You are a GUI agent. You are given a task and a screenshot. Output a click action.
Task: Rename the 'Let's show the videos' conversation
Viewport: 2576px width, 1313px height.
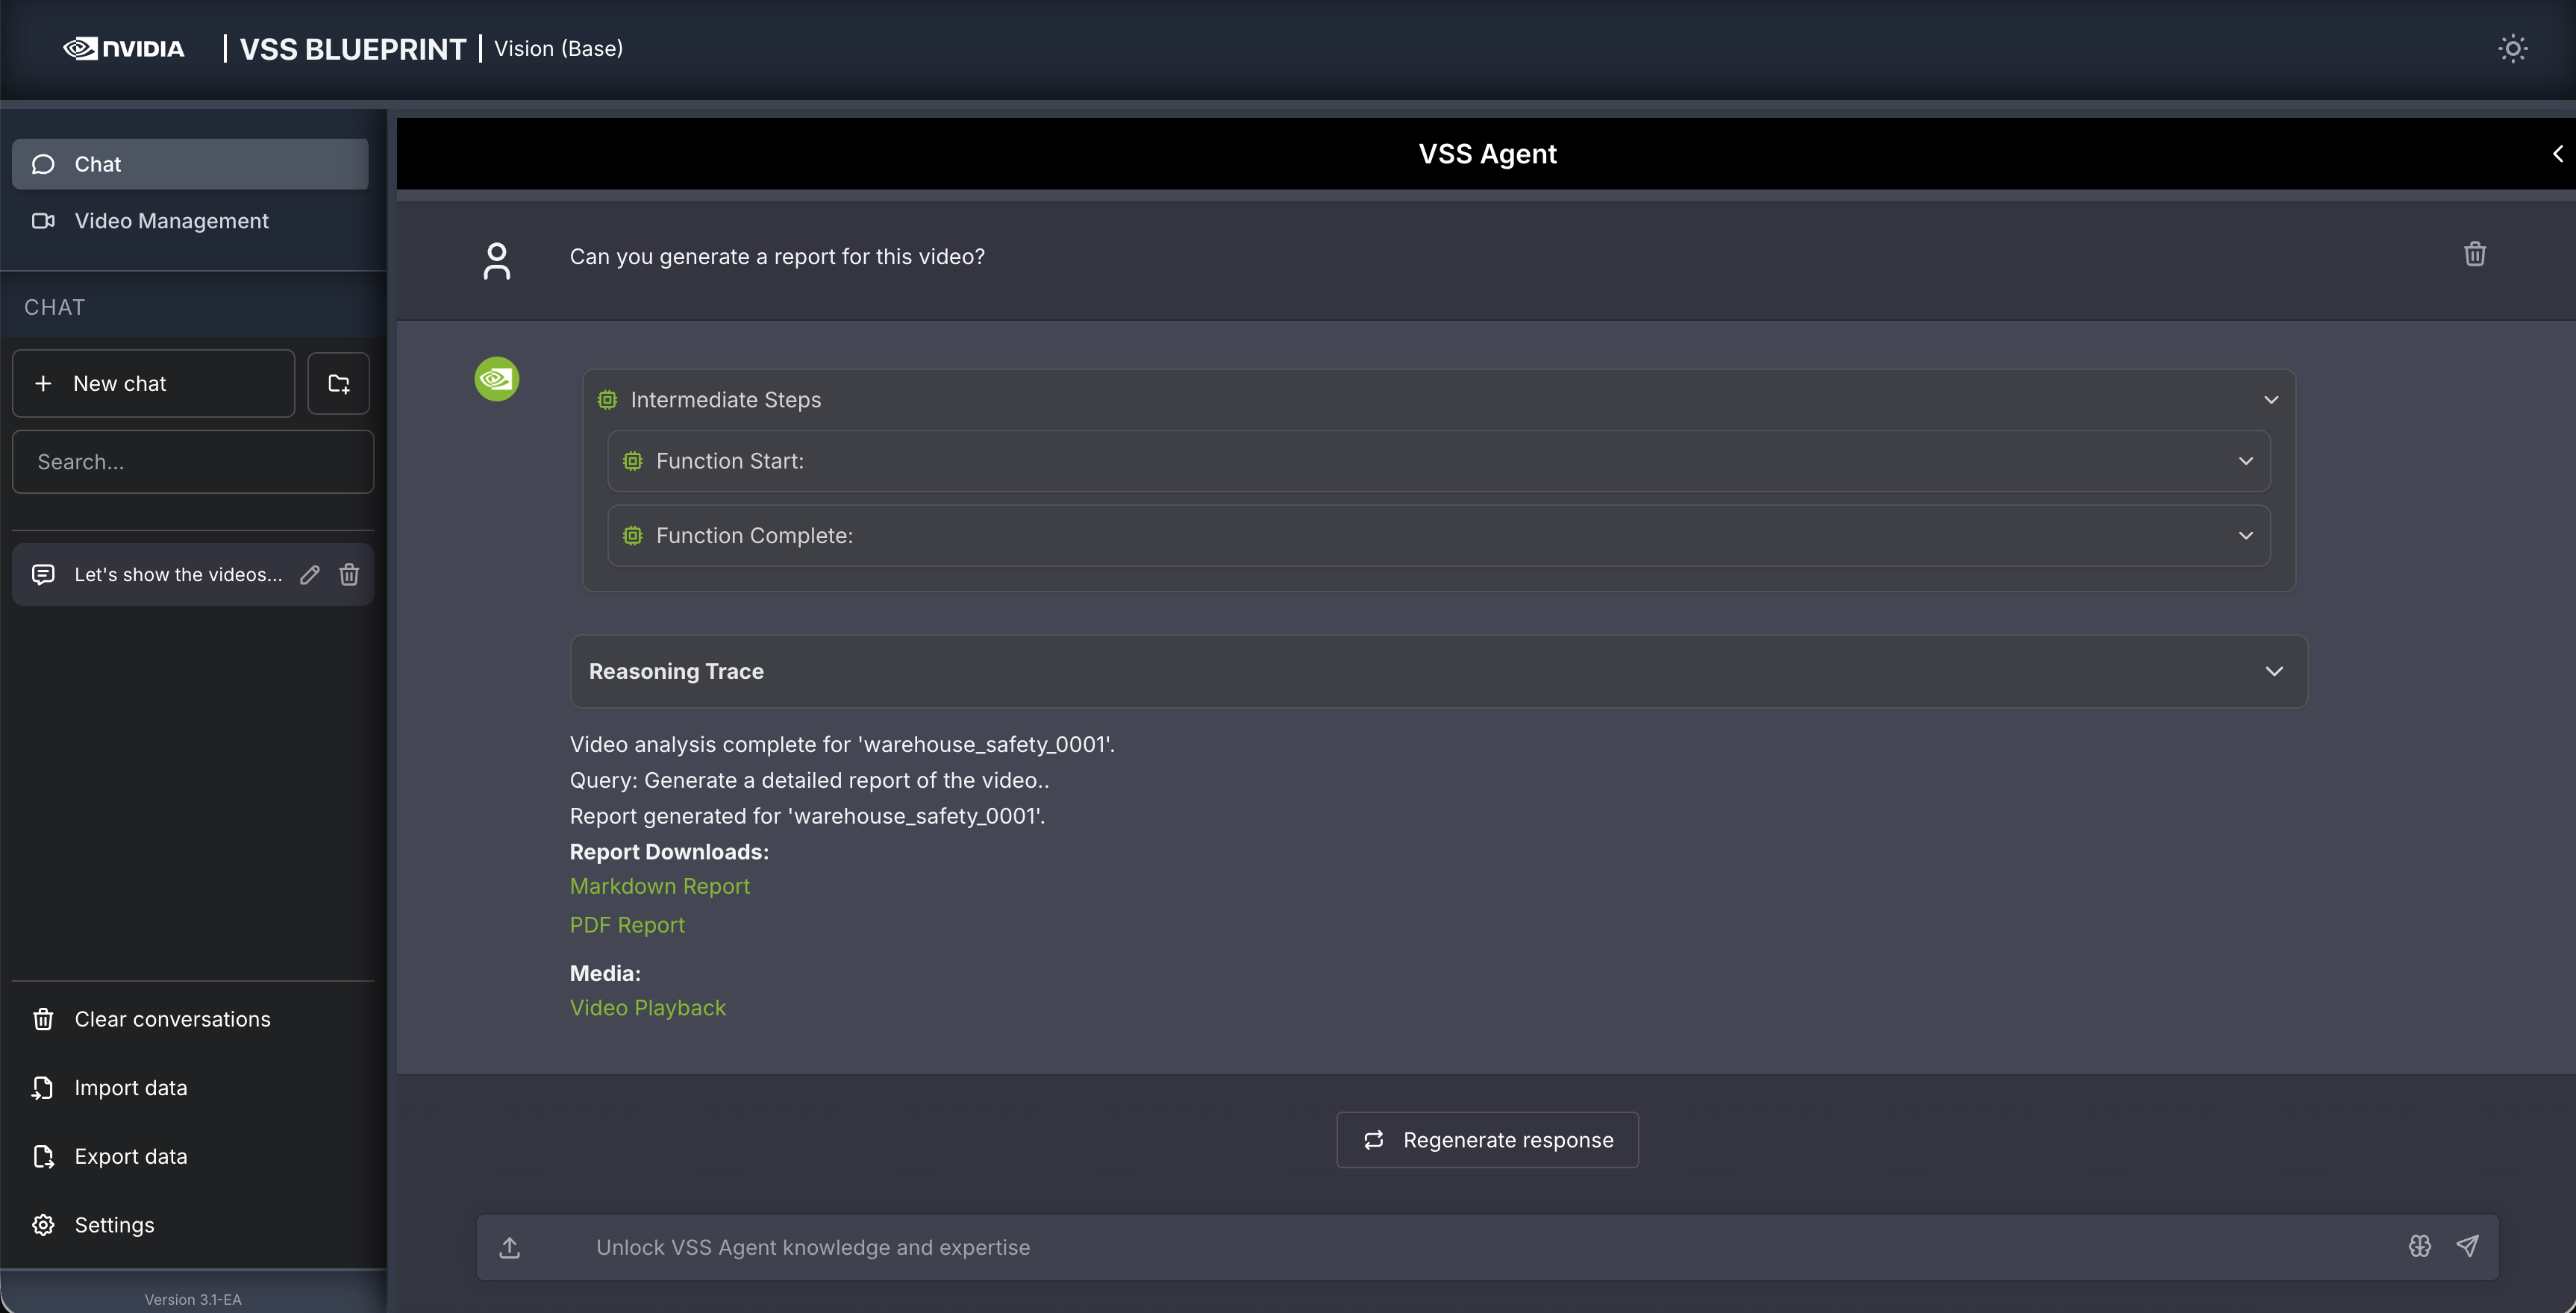click(310, 574)
